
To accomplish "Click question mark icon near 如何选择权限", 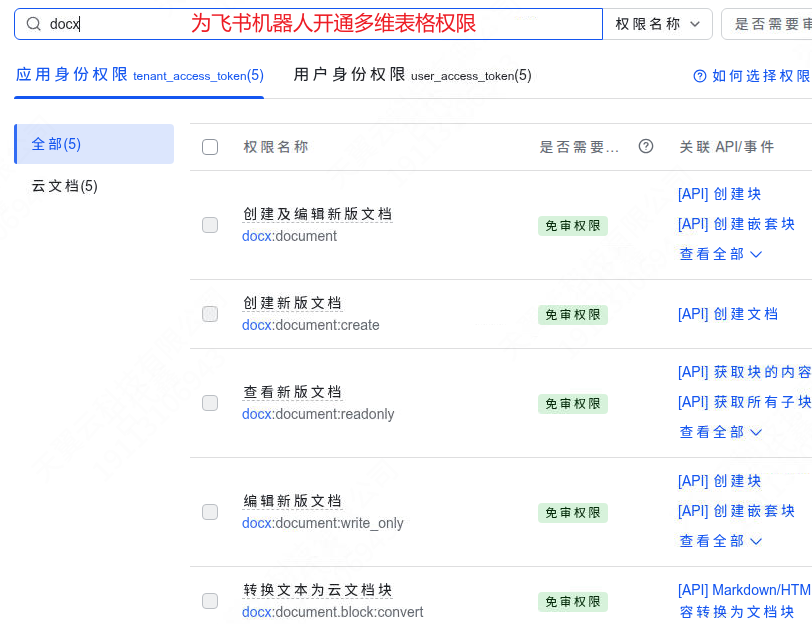I will coord(700,76).
